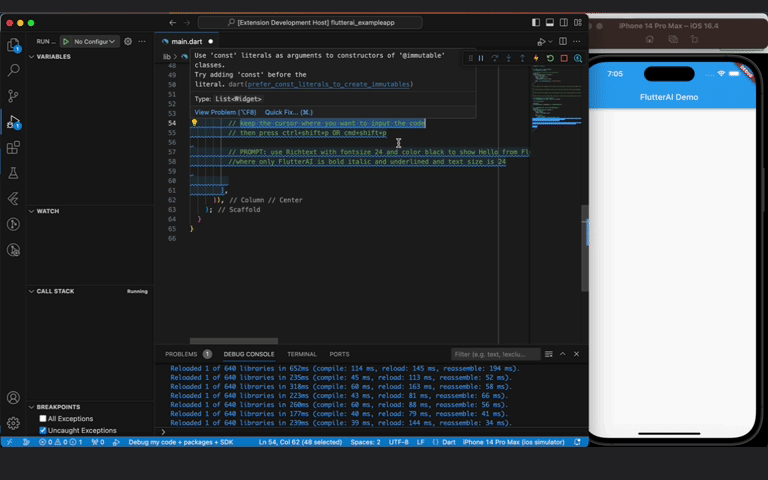Viewport: 768px width, 480px height.
Task: Click Dart language mode status
Action: tap(449, 442)
